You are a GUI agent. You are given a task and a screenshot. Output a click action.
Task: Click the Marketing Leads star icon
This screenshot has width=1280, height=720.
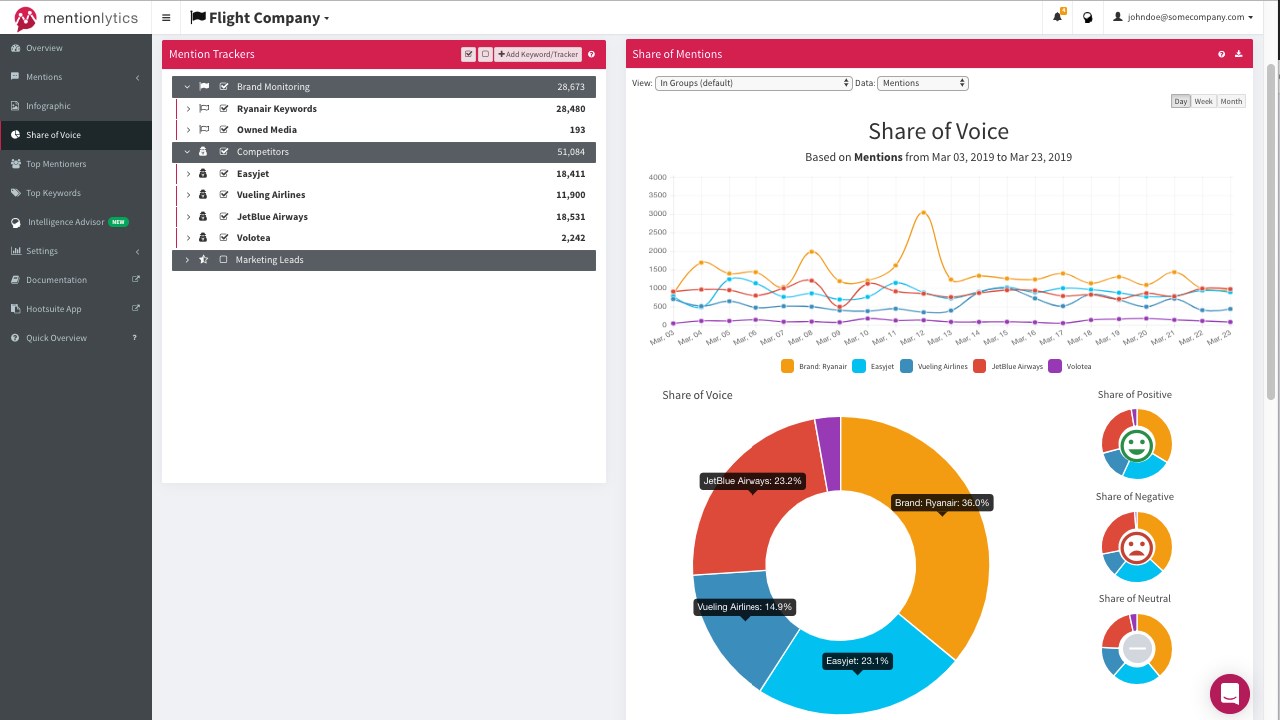[x=203, y=260]
